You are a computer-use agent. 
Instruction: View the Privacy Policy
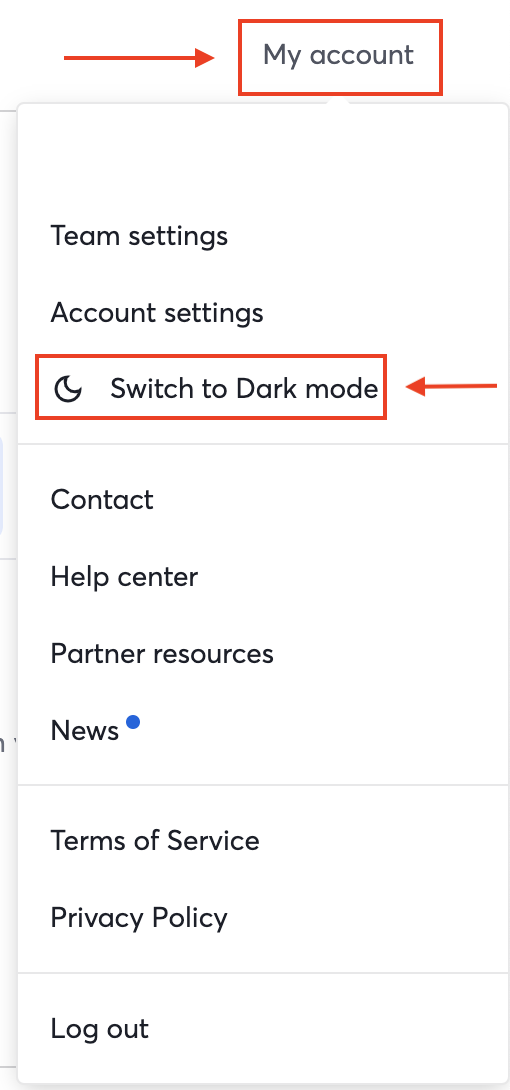click(x=139, y=918)
